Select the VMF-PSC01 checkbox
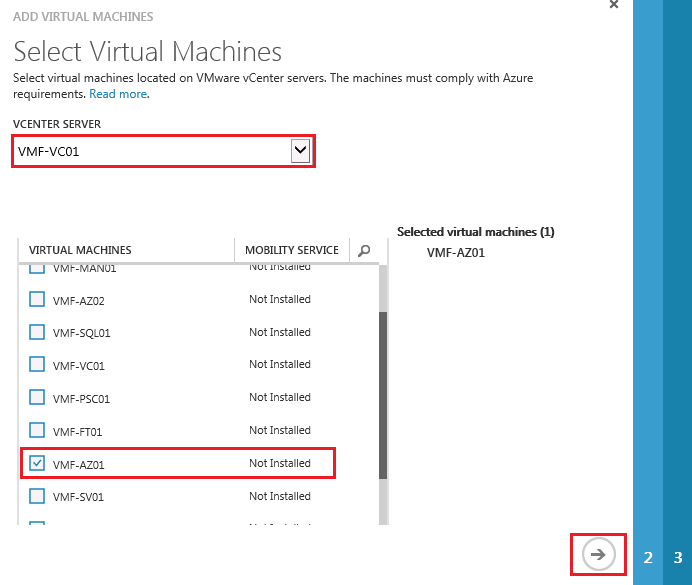The image size is (692, 585). (x=37, y=398)
